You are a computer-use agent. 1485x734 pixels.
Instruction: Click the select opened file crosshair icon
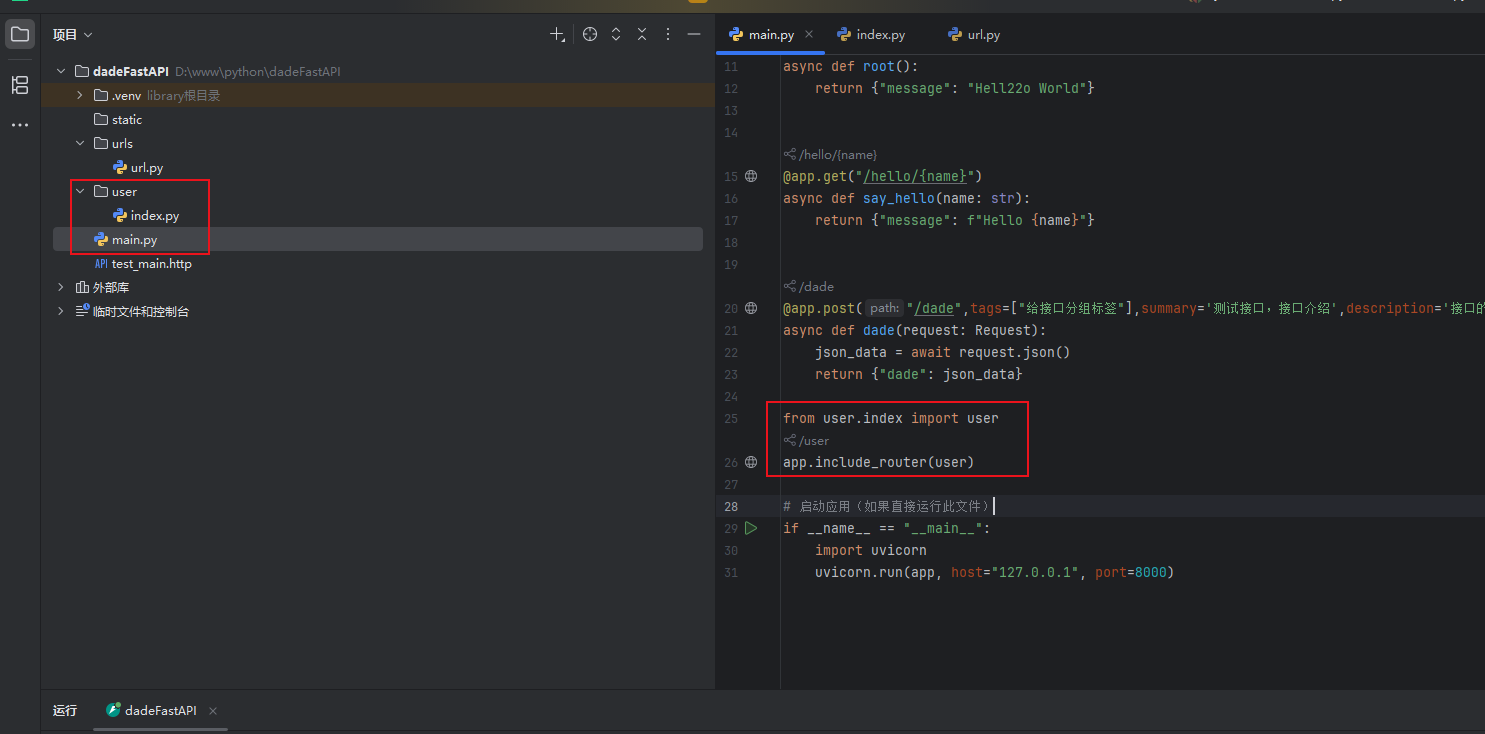pos(590,34)
